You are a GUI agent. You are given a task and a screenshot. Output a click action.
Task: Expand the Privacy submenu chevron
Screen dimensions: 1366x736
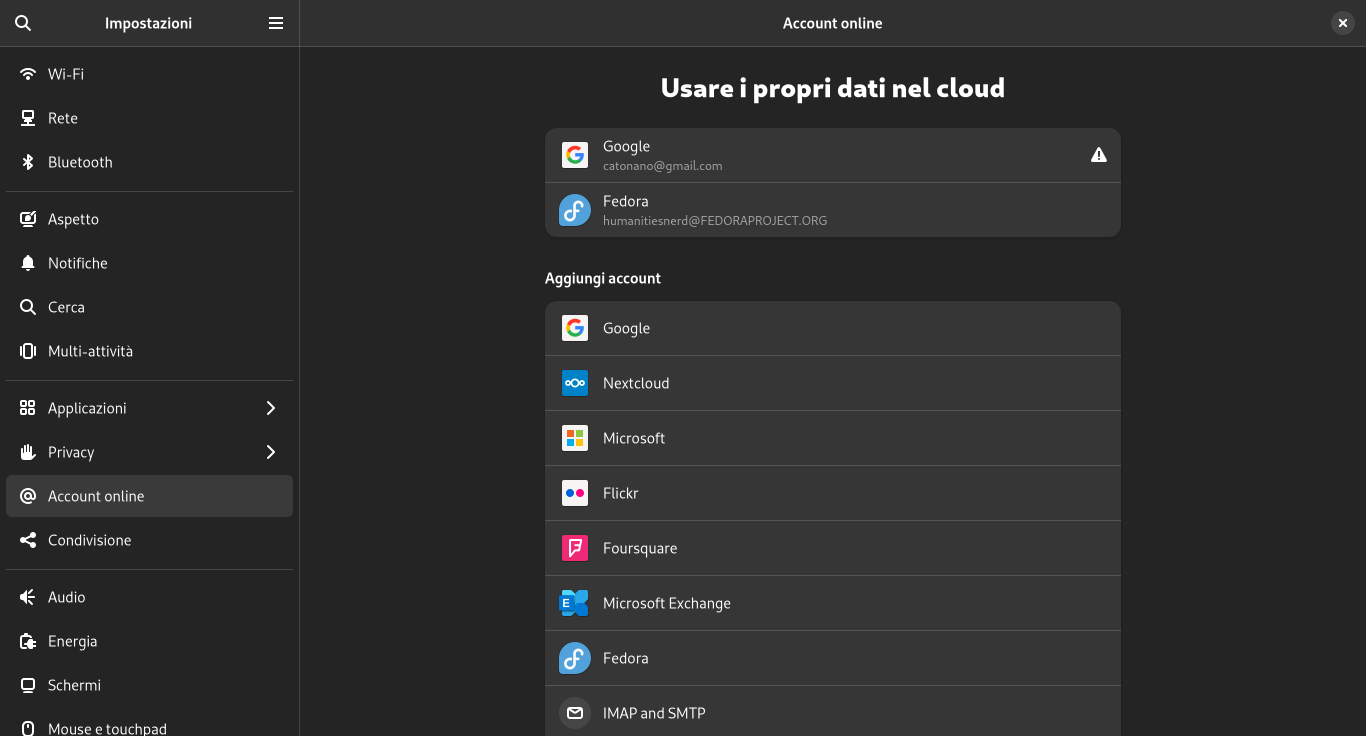(270, 452)
